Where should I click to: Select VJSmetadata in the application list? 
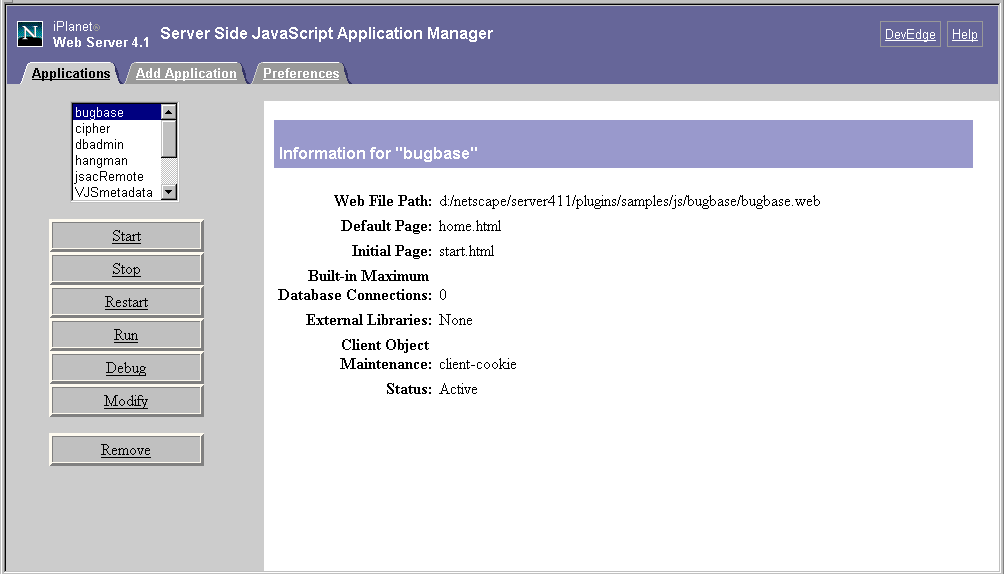[x=116, y=192]
